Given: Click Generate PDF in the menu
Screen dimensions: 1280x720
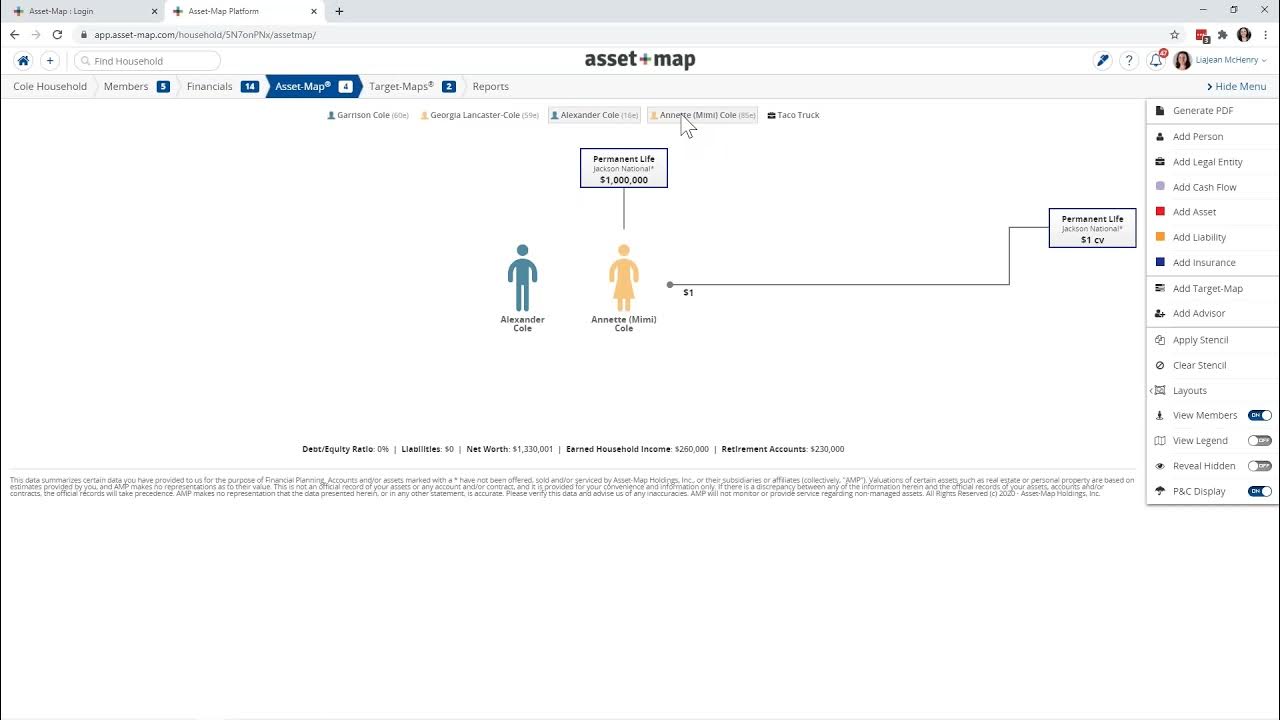Looking at the screenshot, I should (1203, 111).
